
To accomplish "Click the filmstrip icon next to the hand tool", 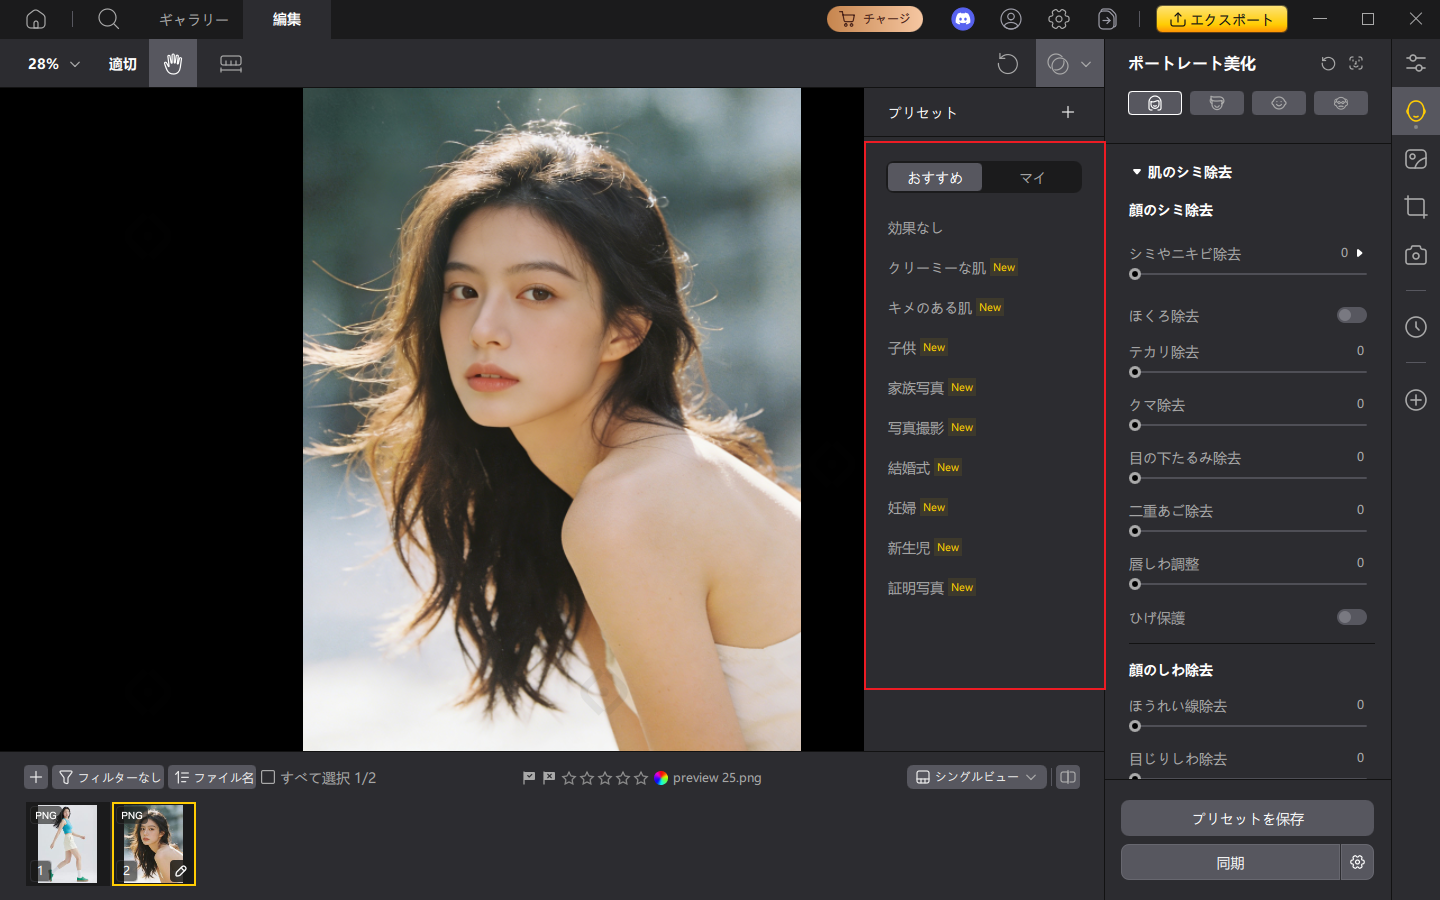I will [231, 63].
